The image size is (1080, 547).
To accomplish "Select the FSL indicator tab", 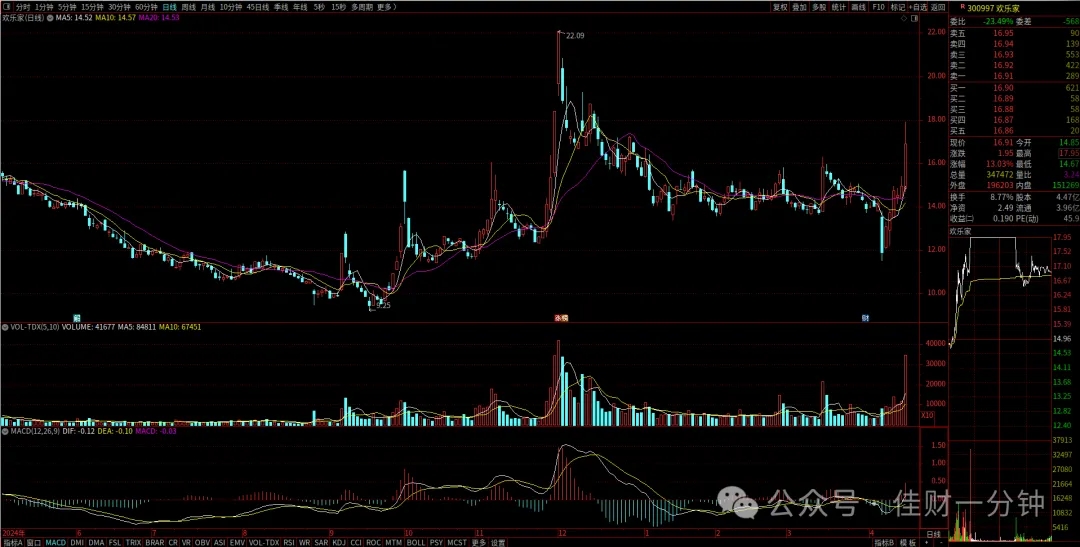I will click(115, 542).
